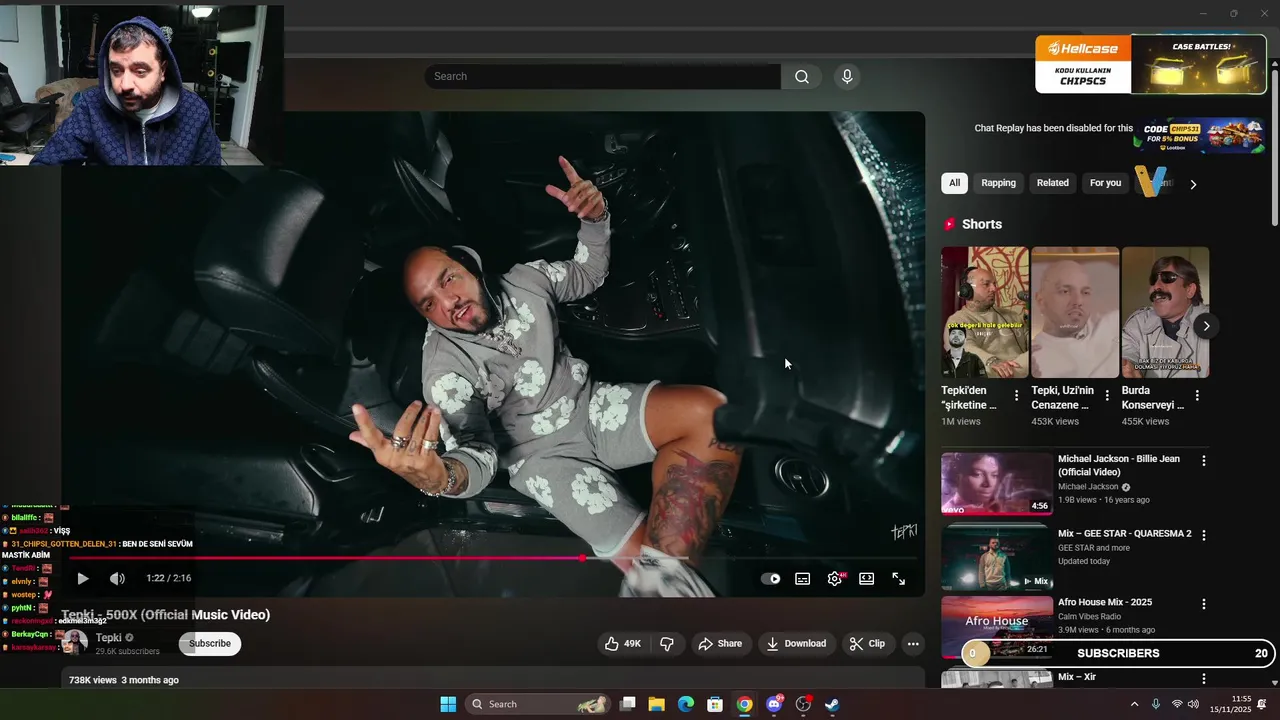Viewport: 1280px width, 720px height.
Task: Select the Rapping filter chip
Action: (998, 183)
